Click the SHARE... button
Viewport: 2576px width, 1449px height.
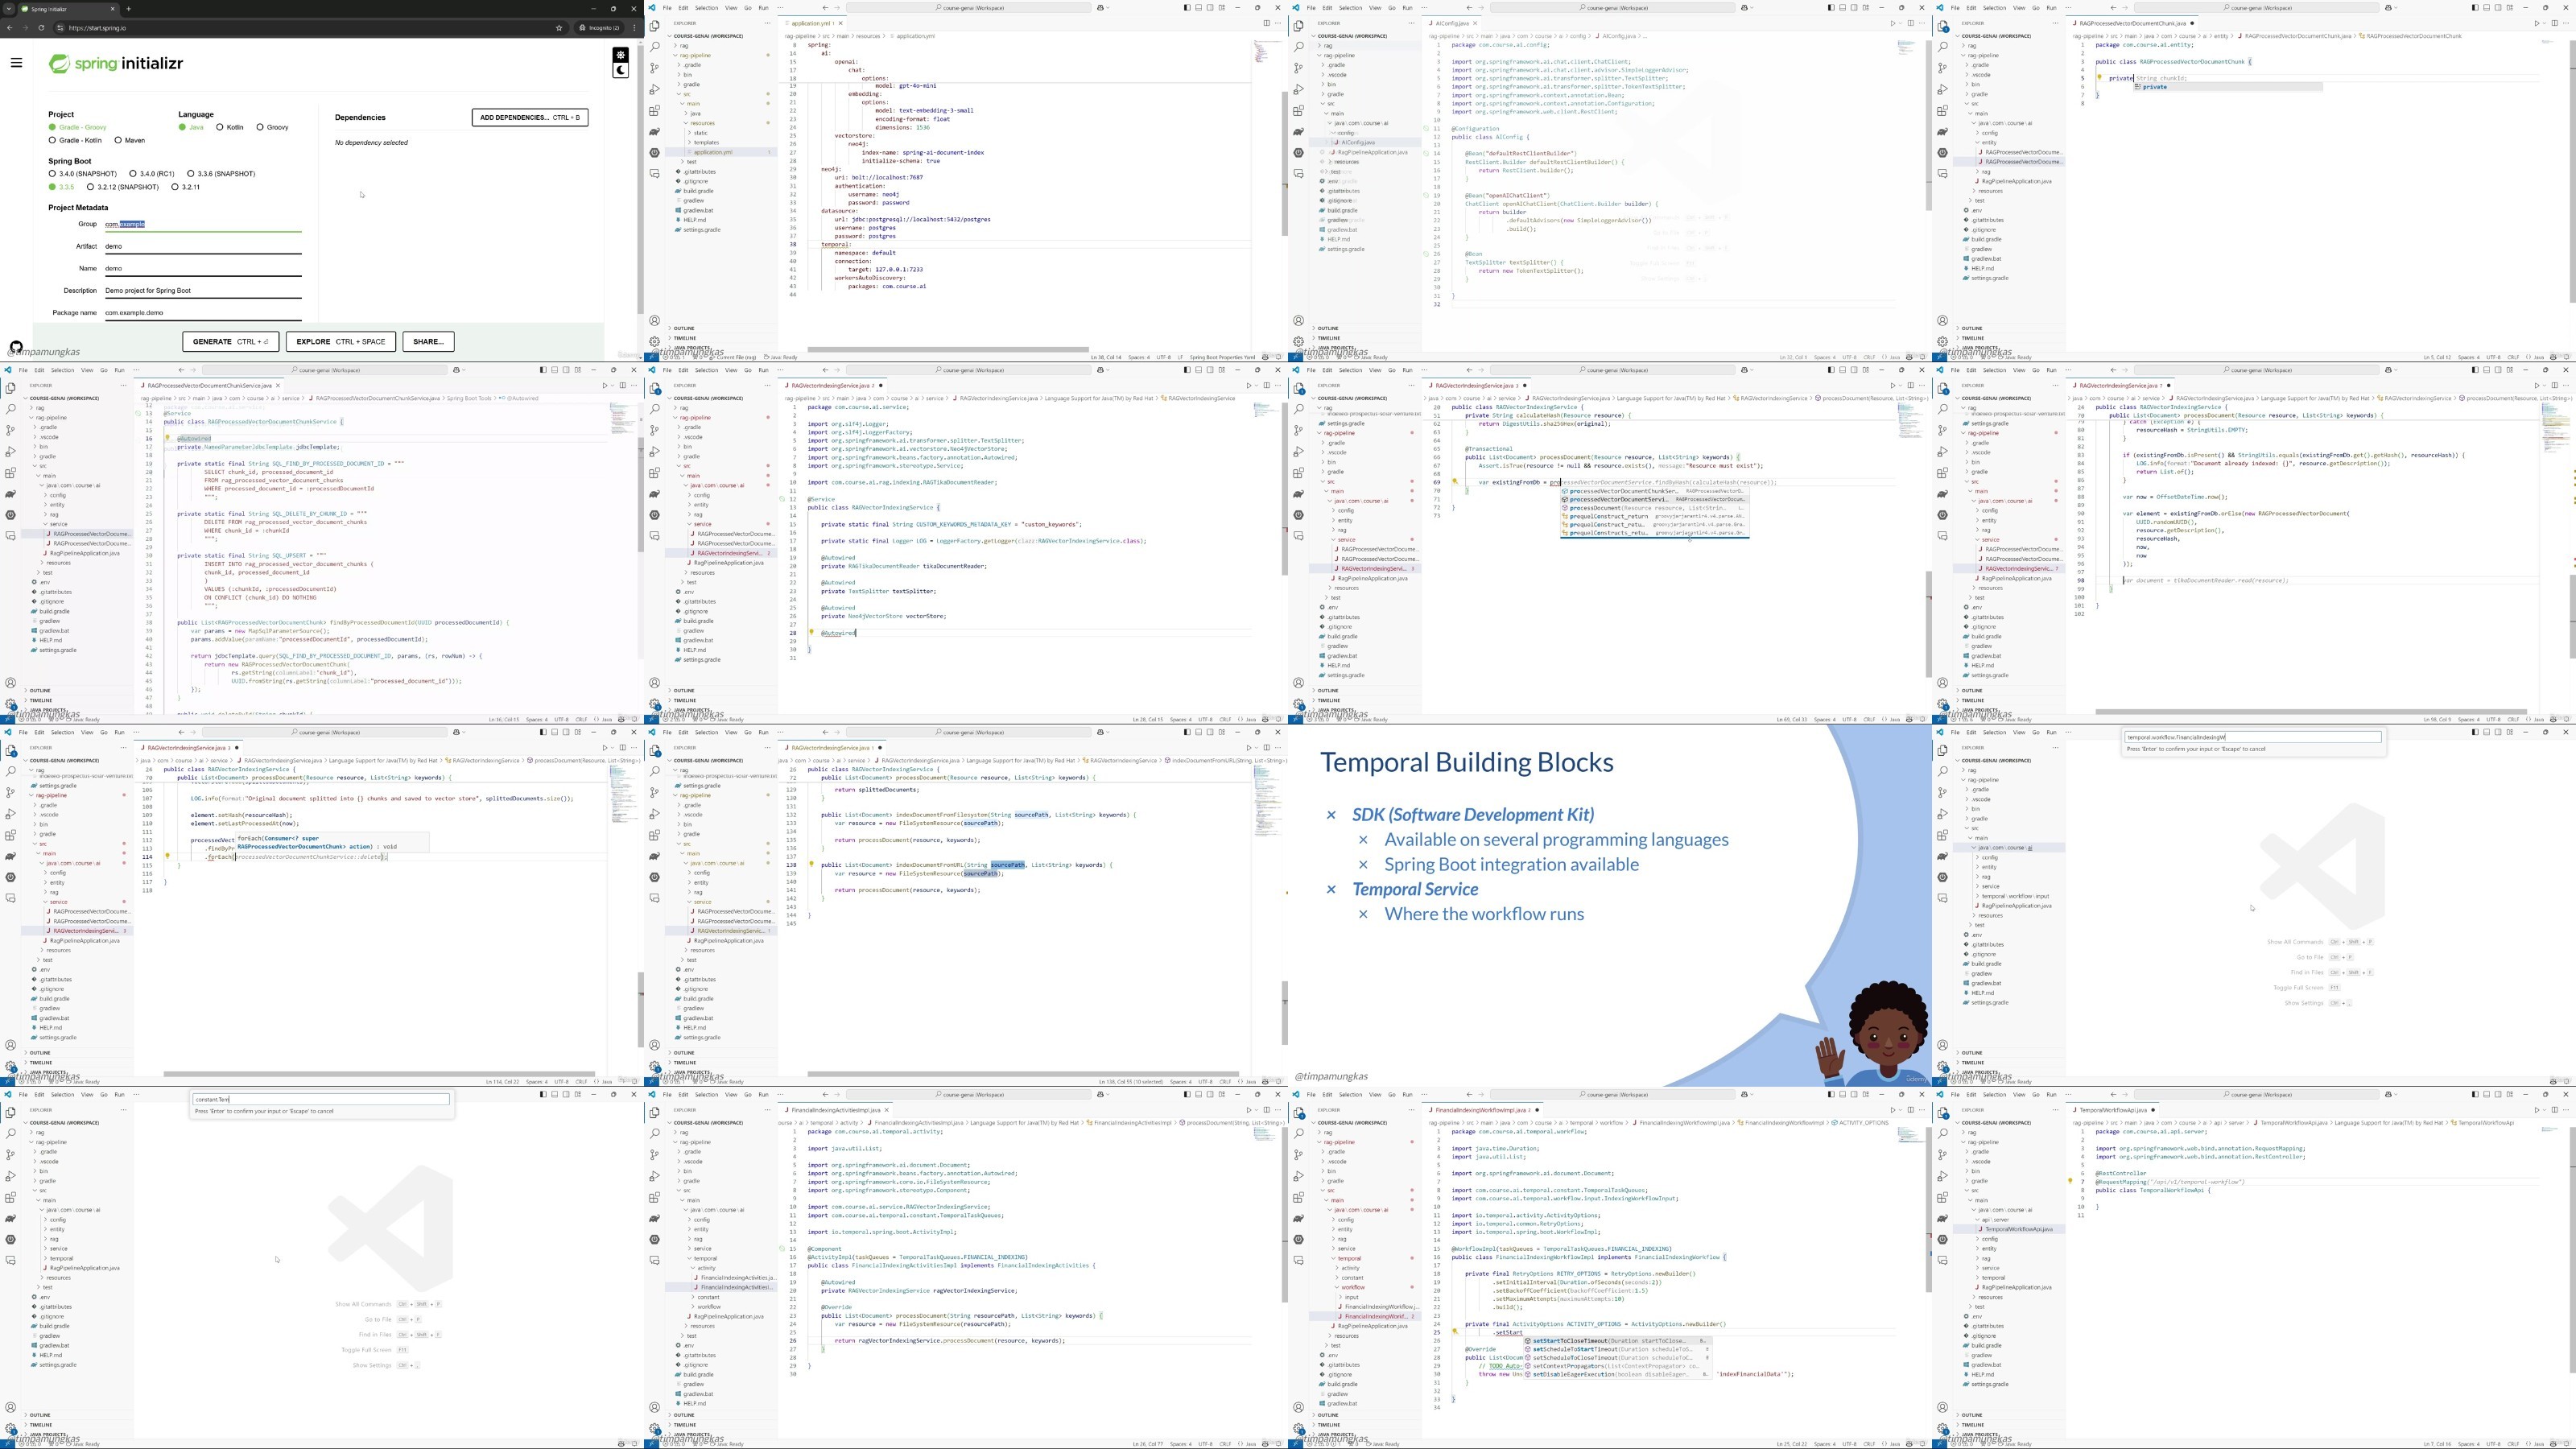[428, 341]
